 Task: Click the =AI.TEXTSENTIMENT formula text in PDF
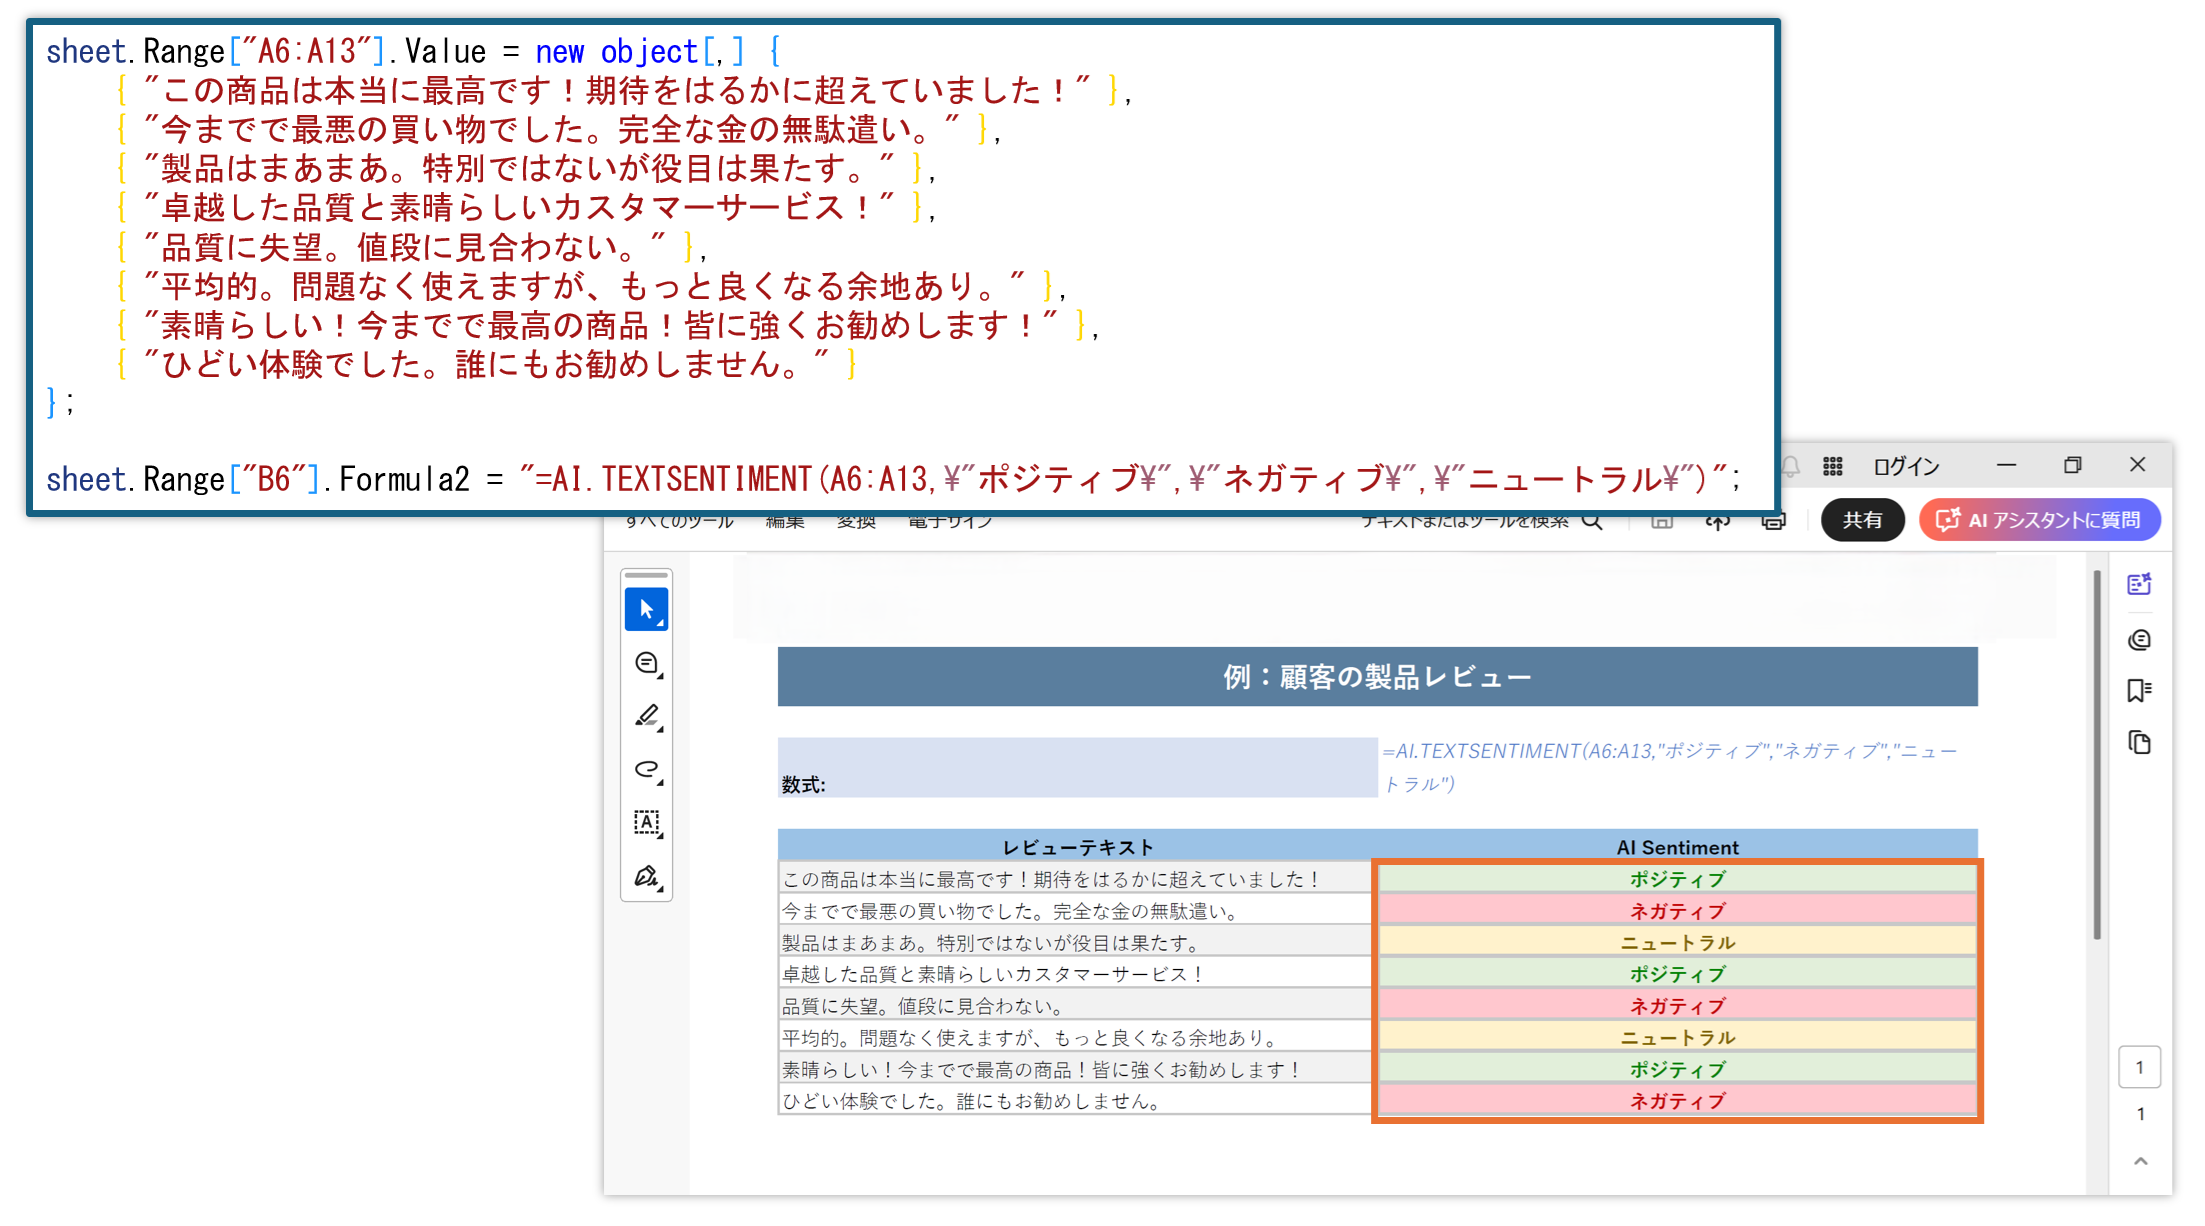click(1669, 767)
